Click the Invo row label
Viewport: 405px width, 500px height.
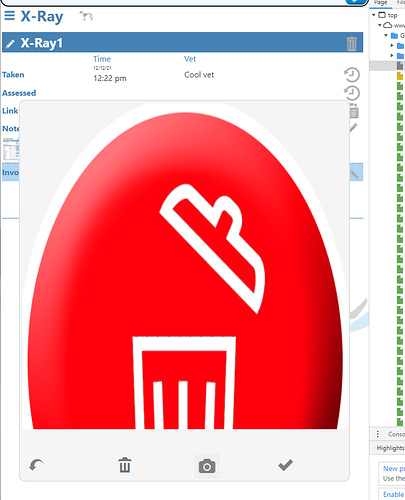pos(10,172)
